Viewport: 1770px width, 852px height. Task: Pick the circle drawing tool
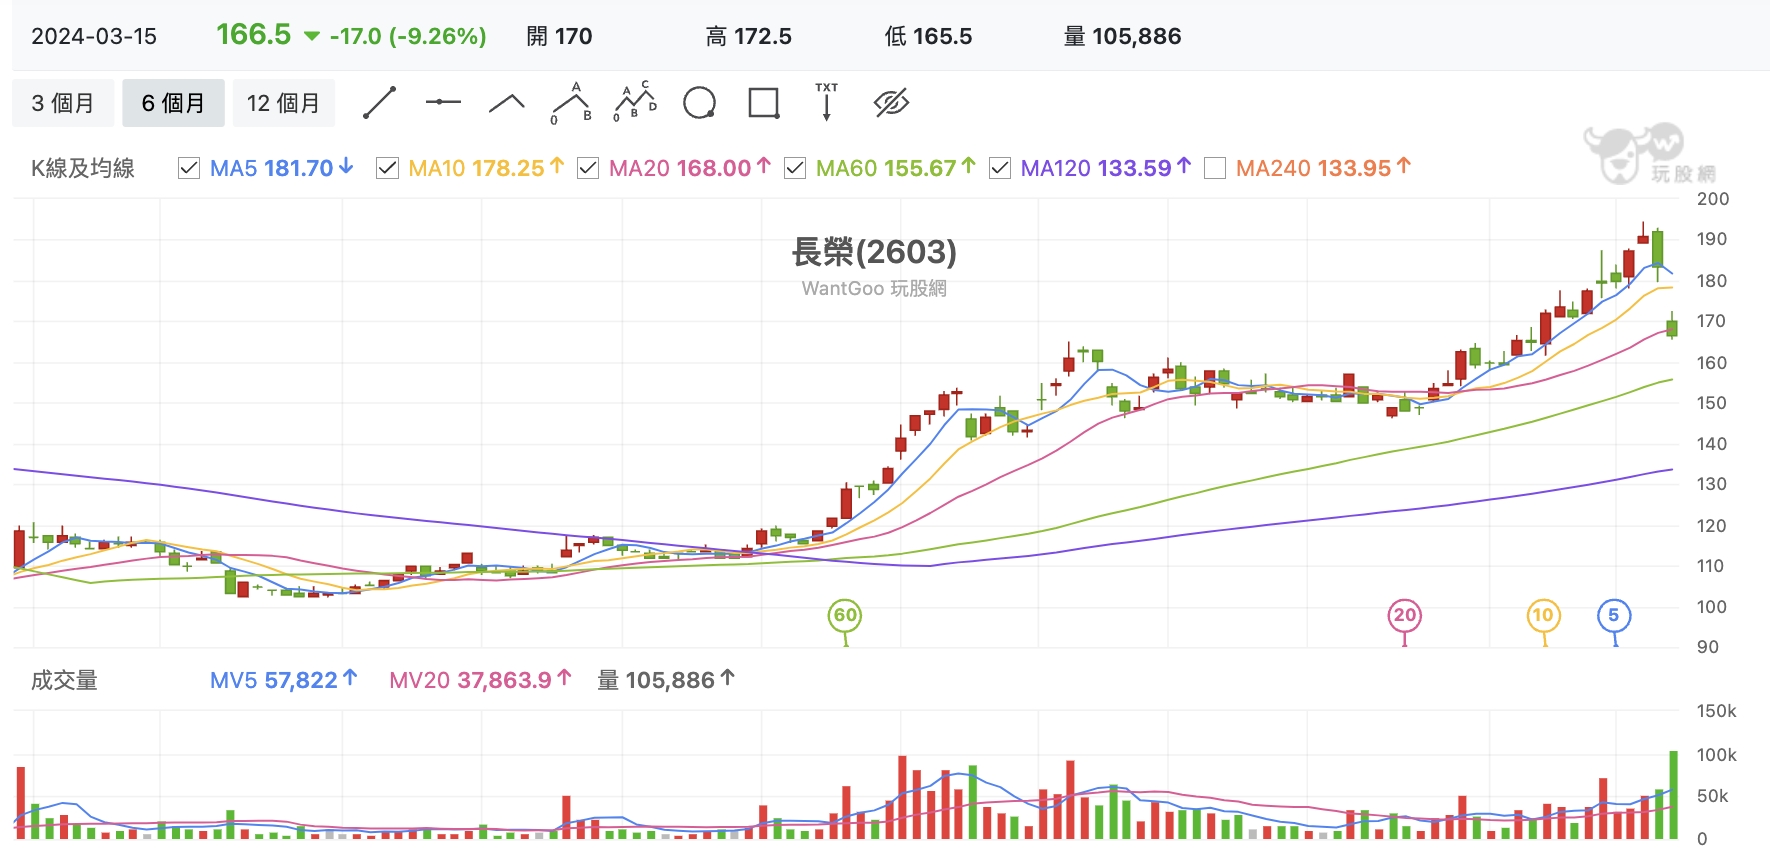tap(699, 103)
